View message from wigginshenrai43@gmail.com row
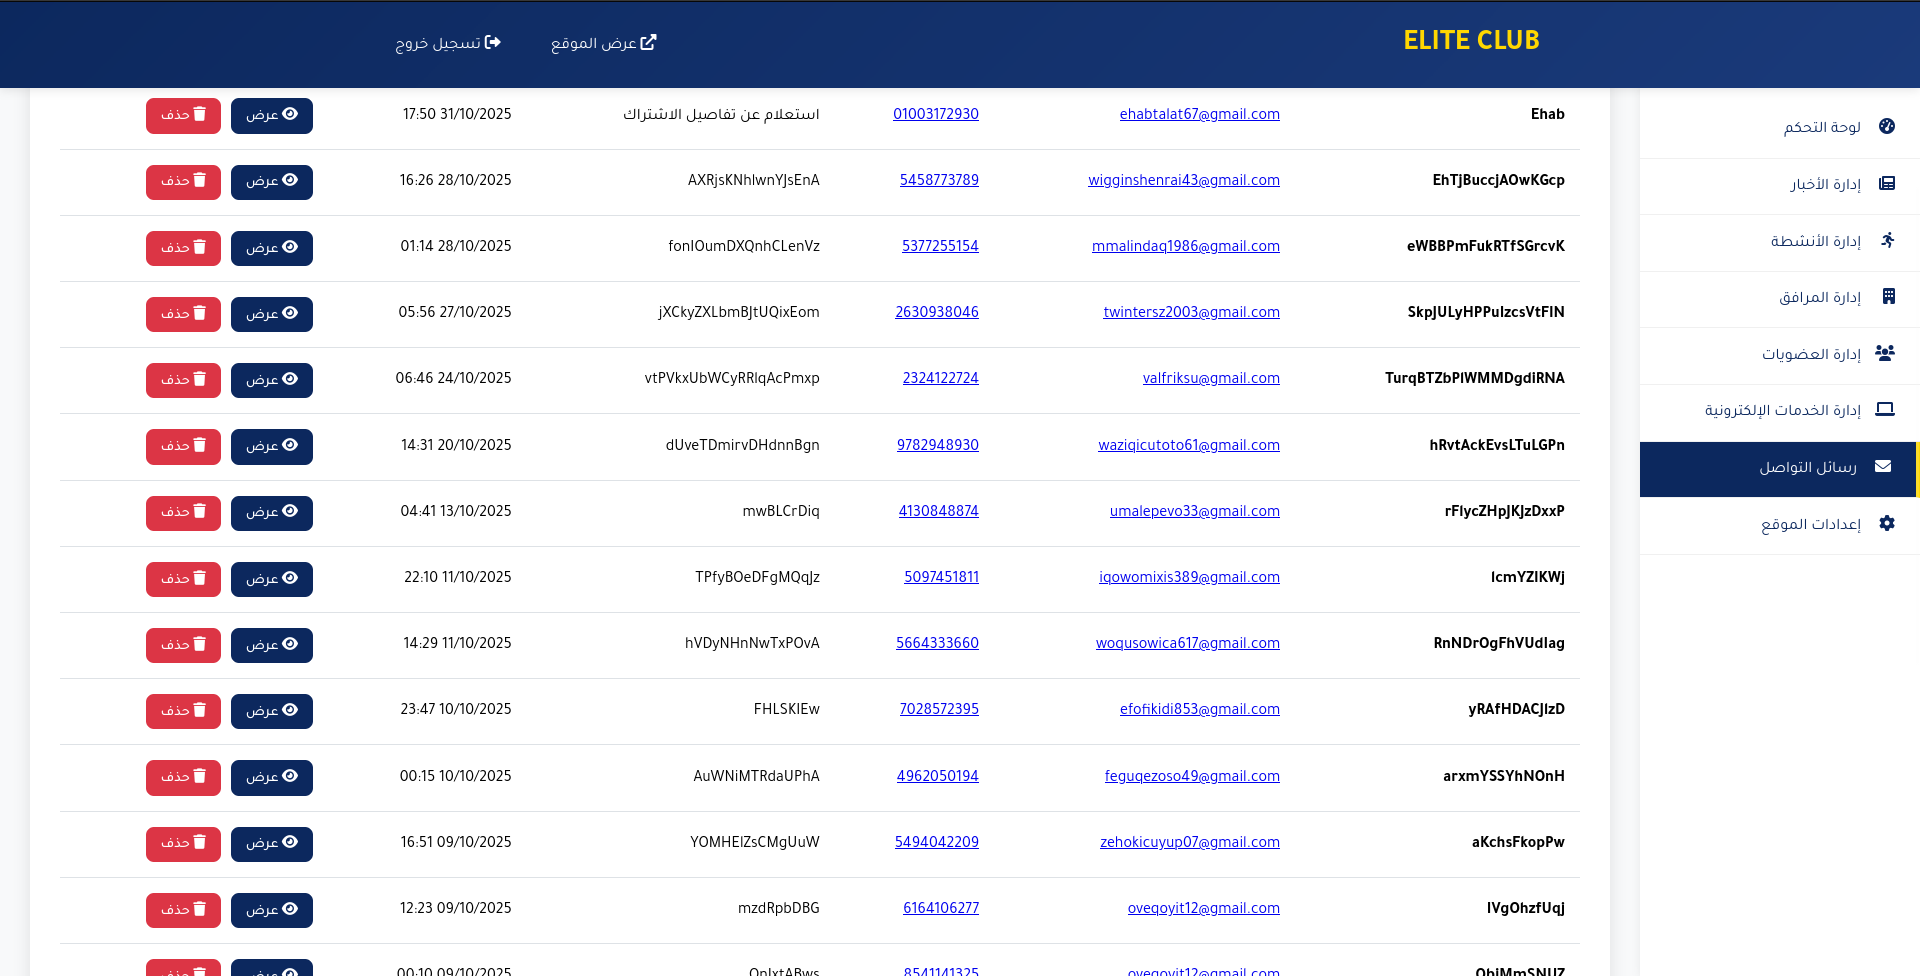This screenshot has height=976, width=1920. 272,181
